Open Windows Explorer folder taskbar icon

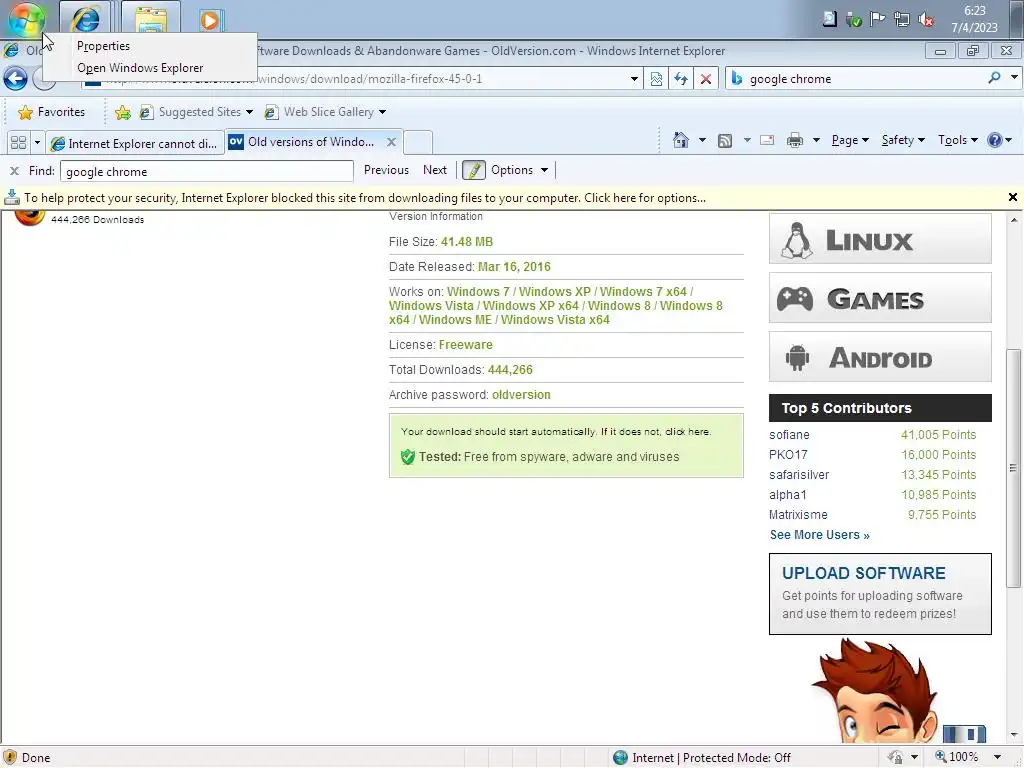151,19
